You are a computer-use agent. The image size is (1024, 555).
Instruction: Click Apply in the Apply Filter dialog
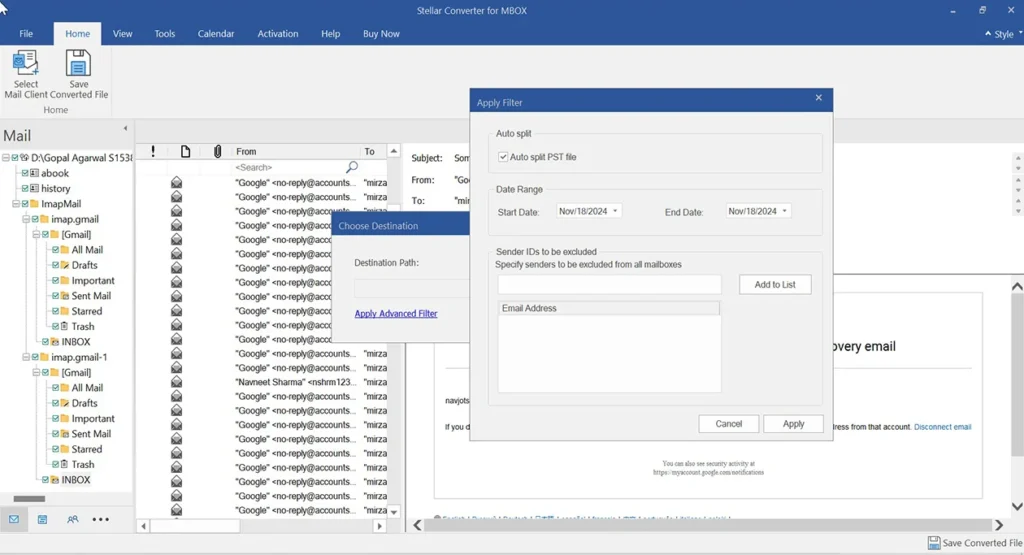(793, 424)
